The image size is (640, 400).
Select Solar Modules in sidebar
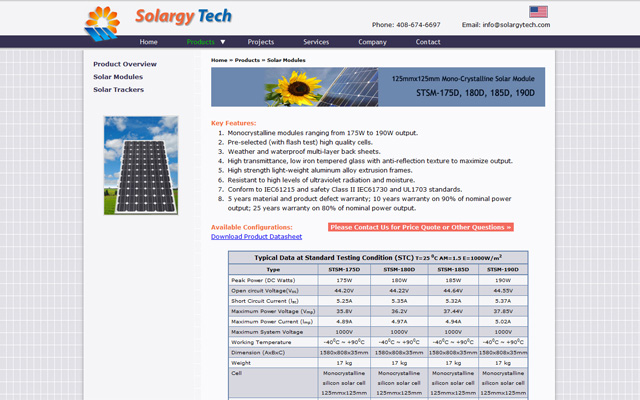pyautogui.click(x=118, y=77)
